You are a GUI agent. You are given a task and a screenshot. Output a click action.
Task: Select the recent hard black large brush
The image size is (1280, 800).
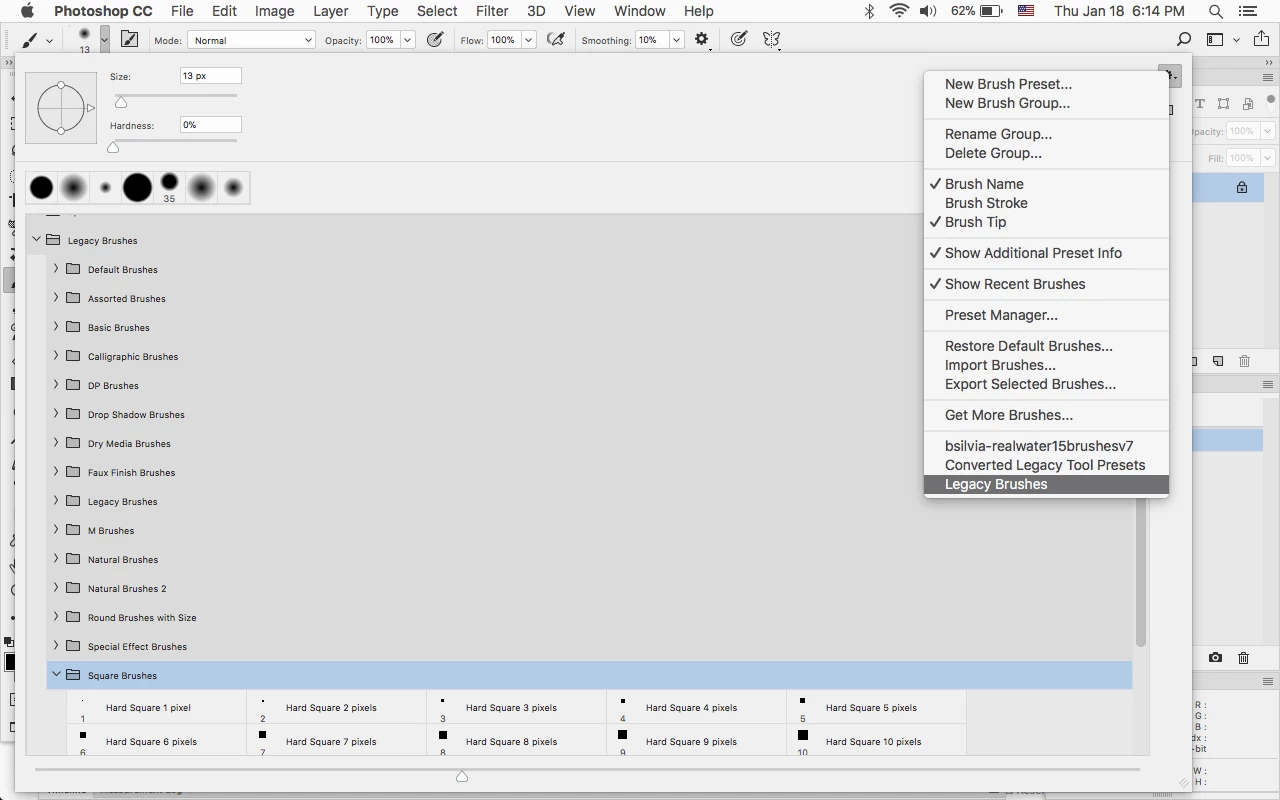click(137, 187)
